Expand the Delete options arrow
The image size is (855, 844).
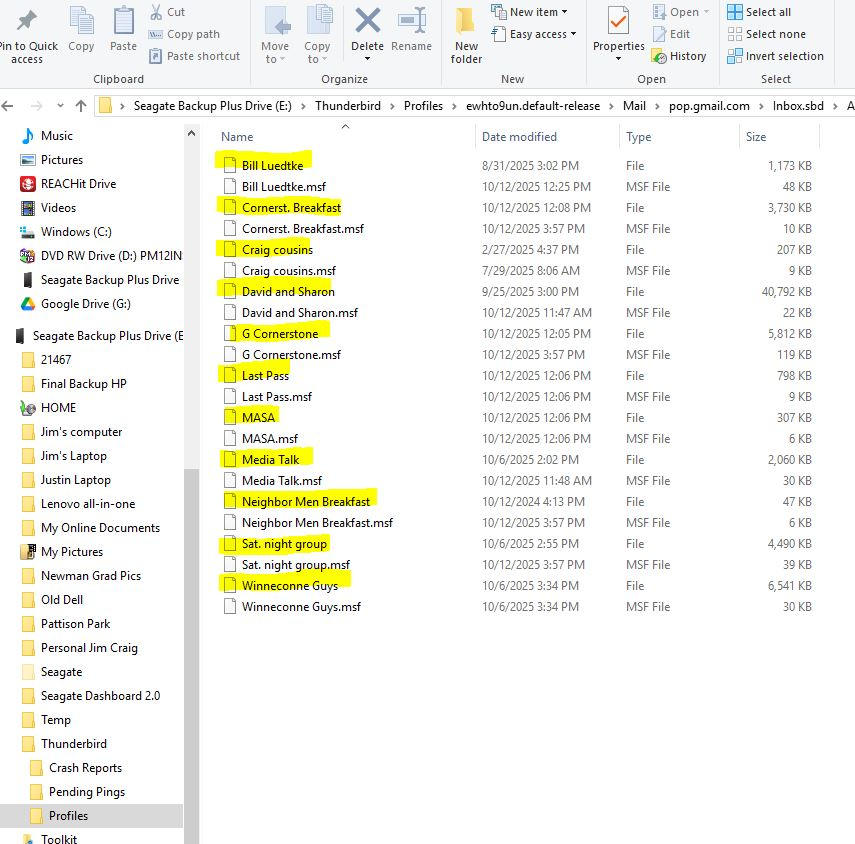click(x=367, y=58)
